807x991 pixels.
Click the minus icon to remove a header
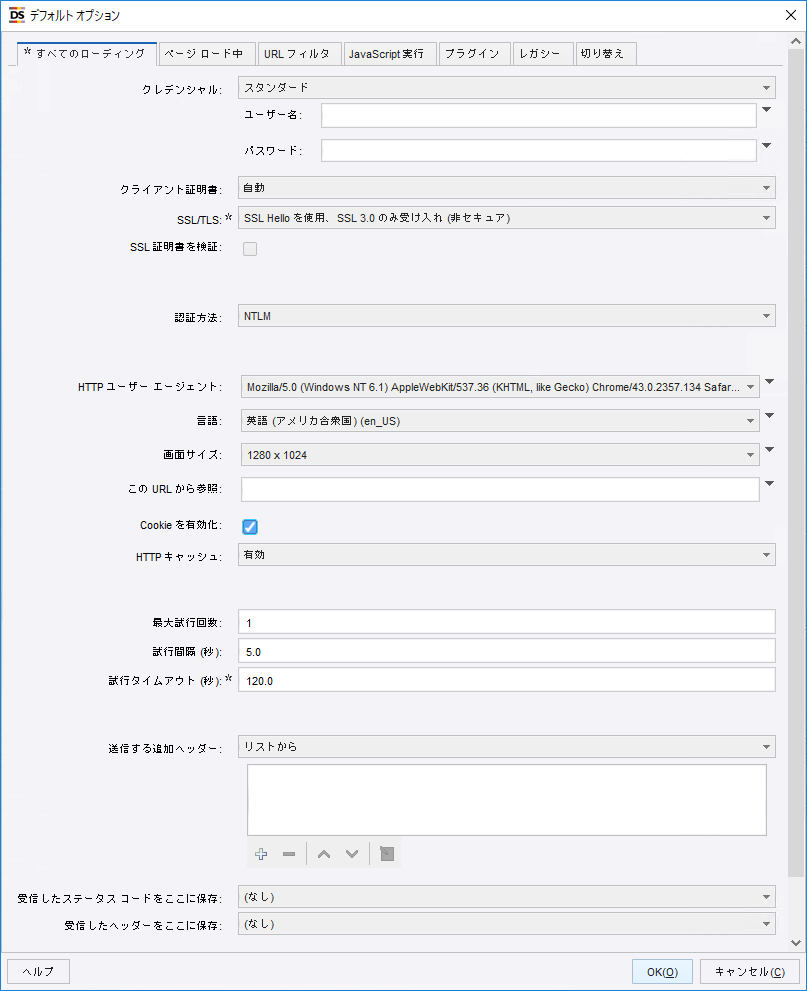(288, 854)
